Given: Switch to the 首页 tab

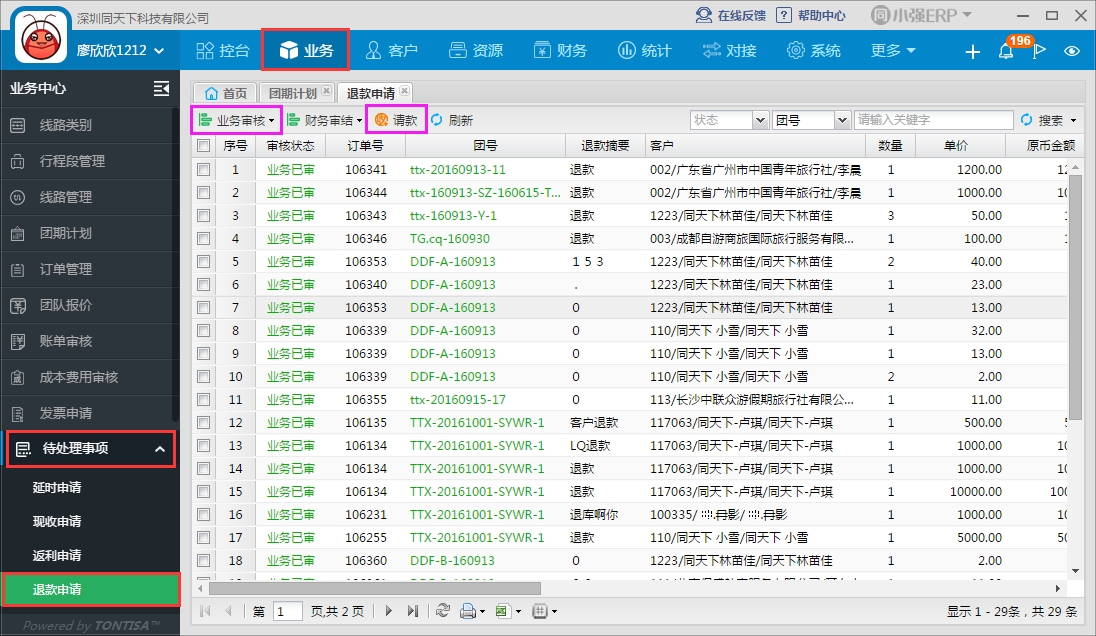Looking at the screenshot, I should coord(225,93).
